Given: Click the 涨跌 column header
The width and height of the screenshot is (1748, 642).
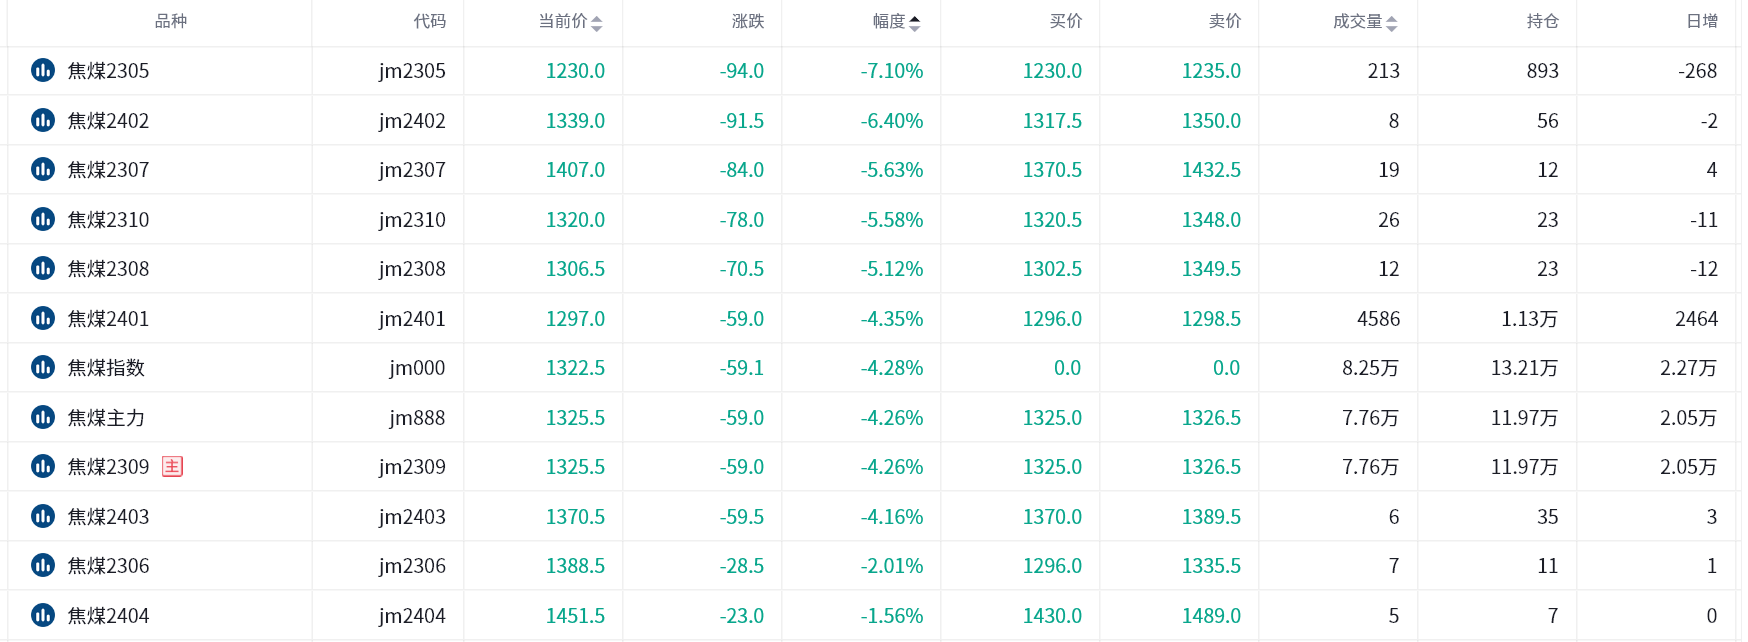Looking at the screenshot, I should click(x=748, y=21).
